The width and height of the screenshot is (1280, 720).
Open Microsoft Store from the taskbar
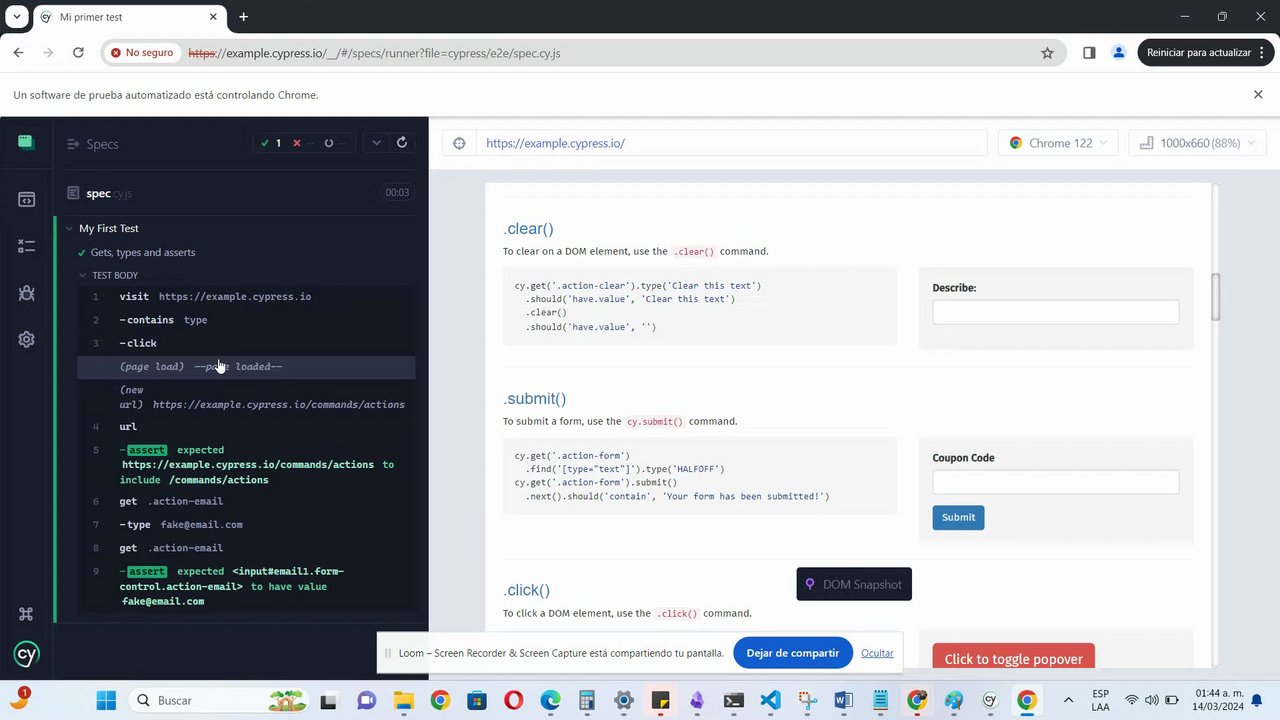pyautogui.click(x=477, y=700)
